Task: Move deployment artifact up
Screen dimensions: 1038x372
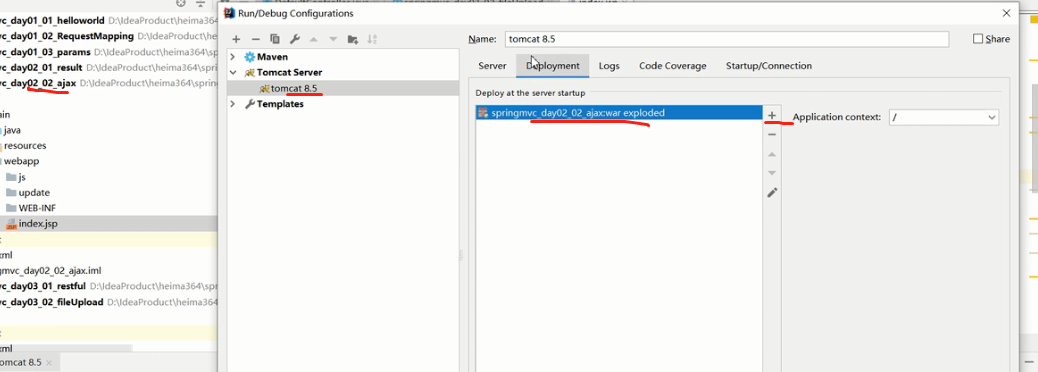Action: pyautogui.click(x=772, y=154)
